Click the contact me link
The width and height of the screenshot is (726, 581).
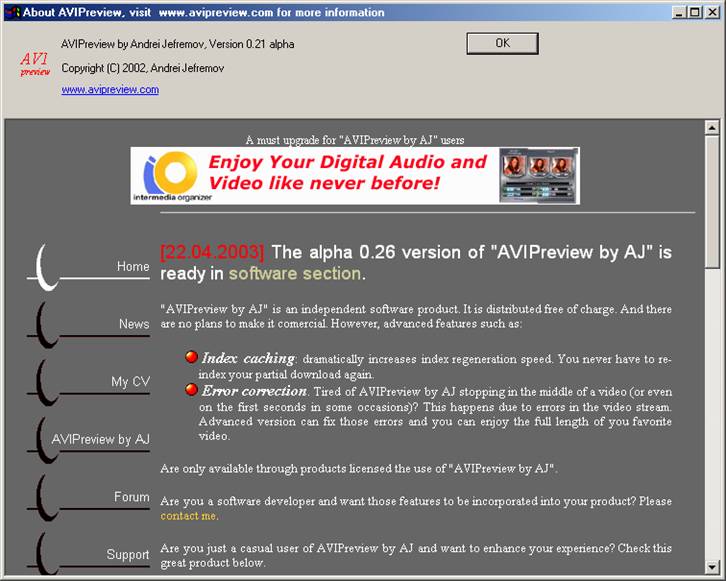188,516
